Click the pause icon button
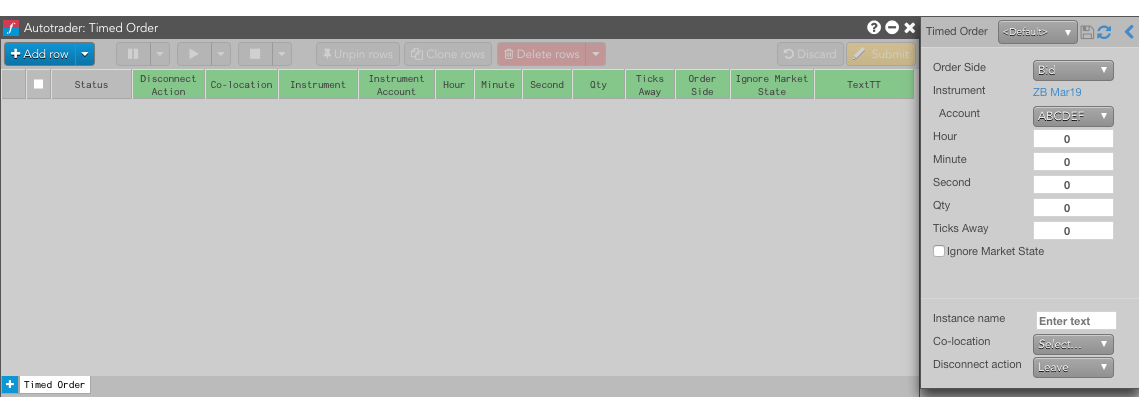 pyautogui.click(x=133, y=54)
